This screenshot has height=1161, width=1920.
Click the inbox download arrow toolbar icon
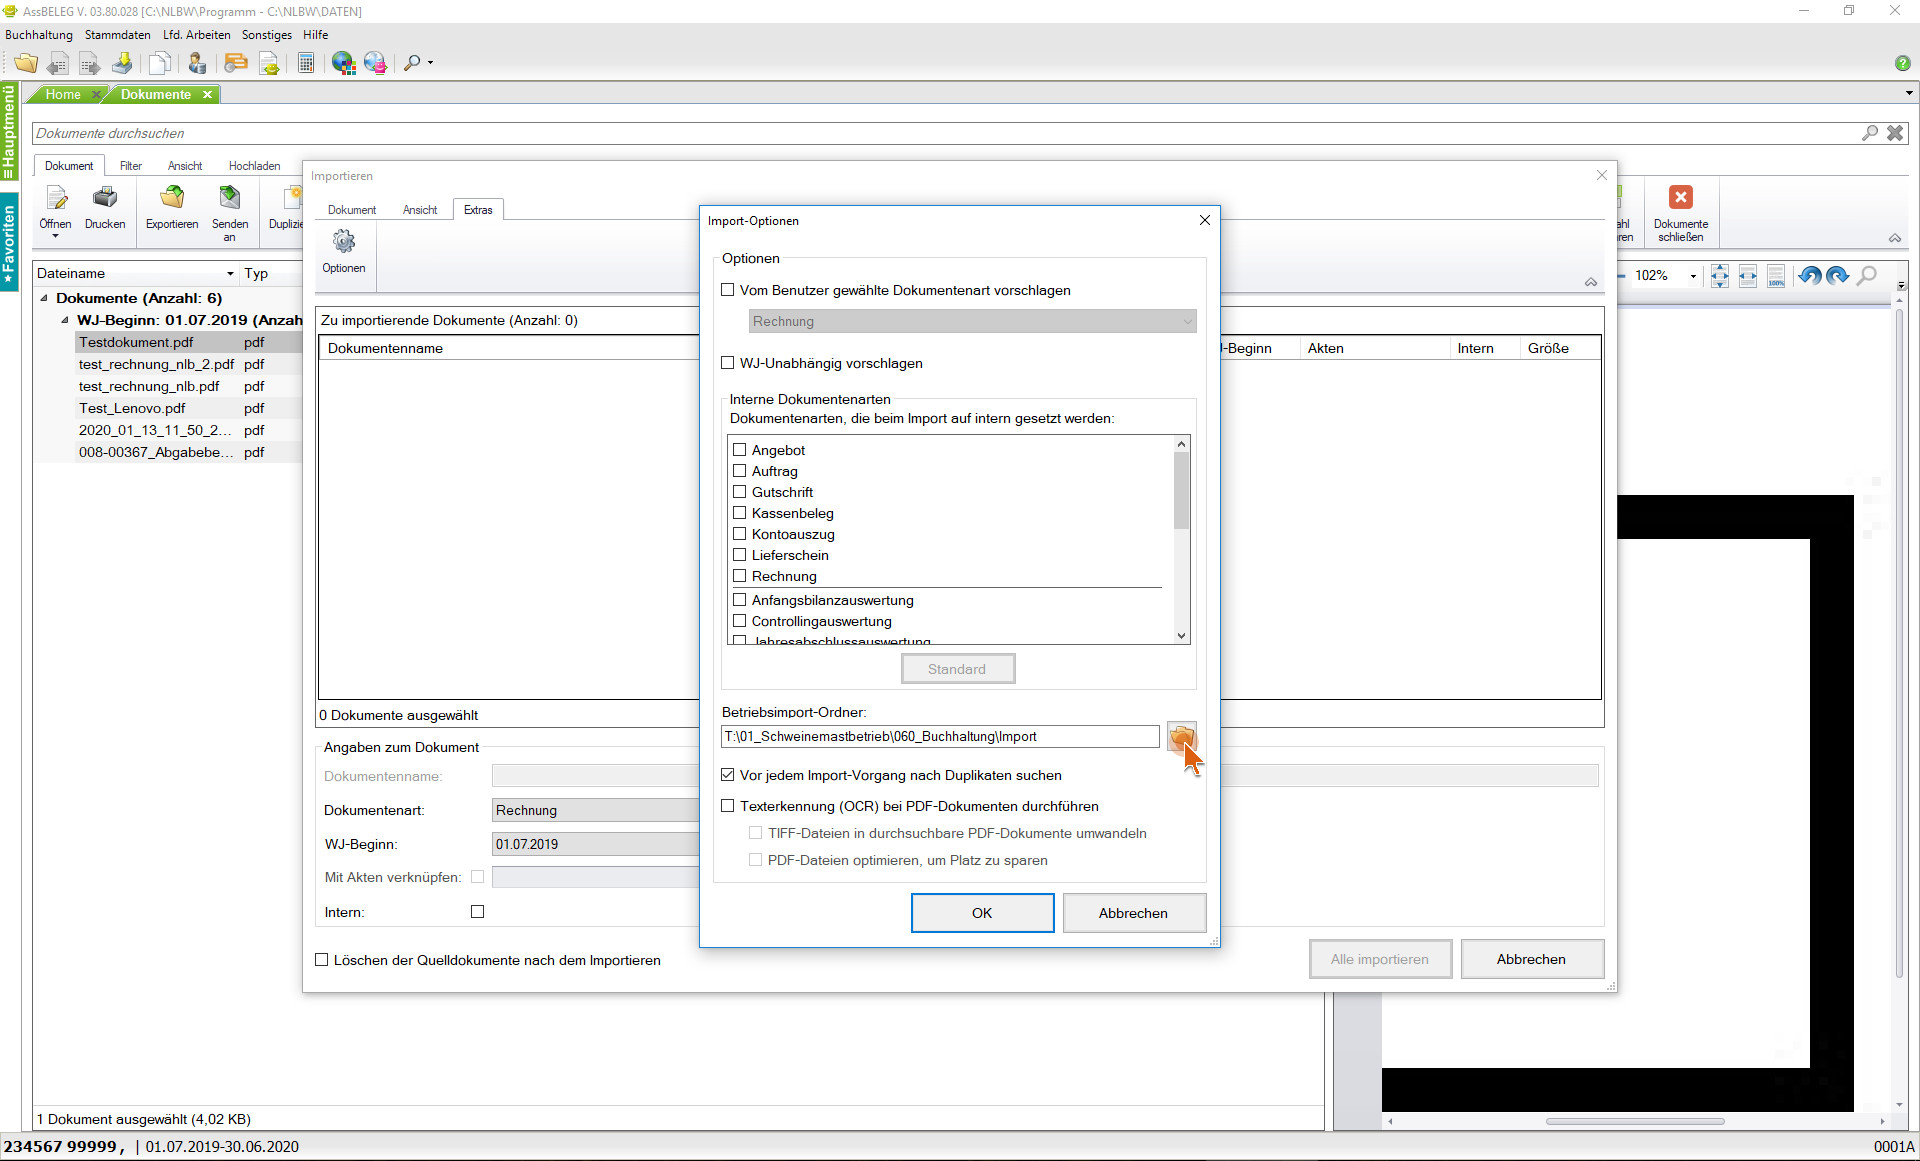(122, 63)
